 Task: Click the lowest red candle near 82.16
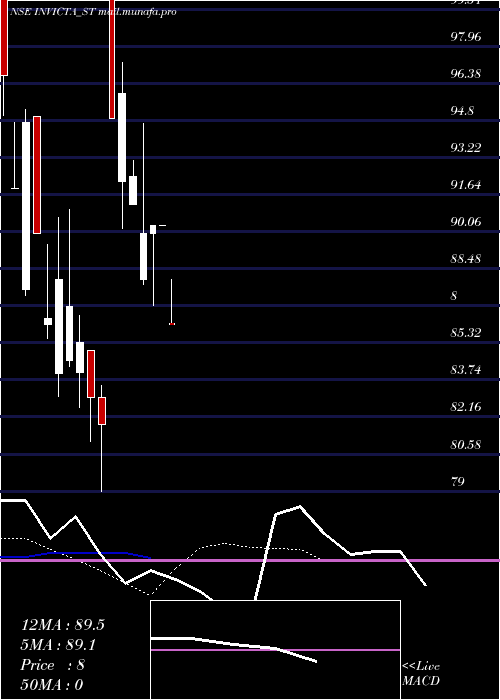102,411
